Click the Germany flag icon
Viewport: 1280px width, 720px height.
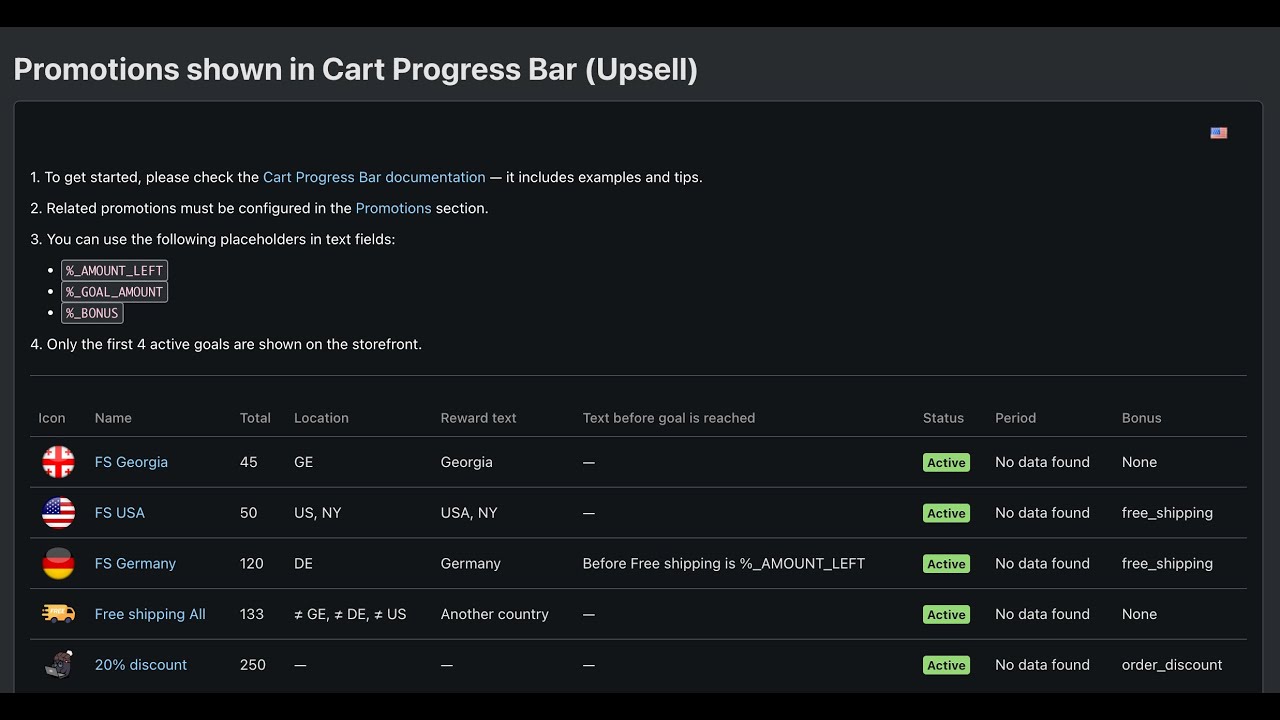58,564
